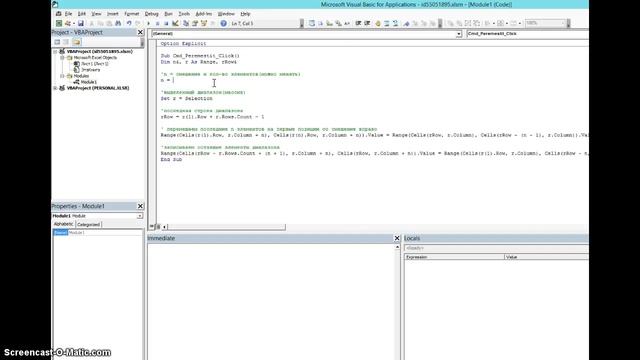
Task: Pause execution with the Break icon
Action: 157,23
